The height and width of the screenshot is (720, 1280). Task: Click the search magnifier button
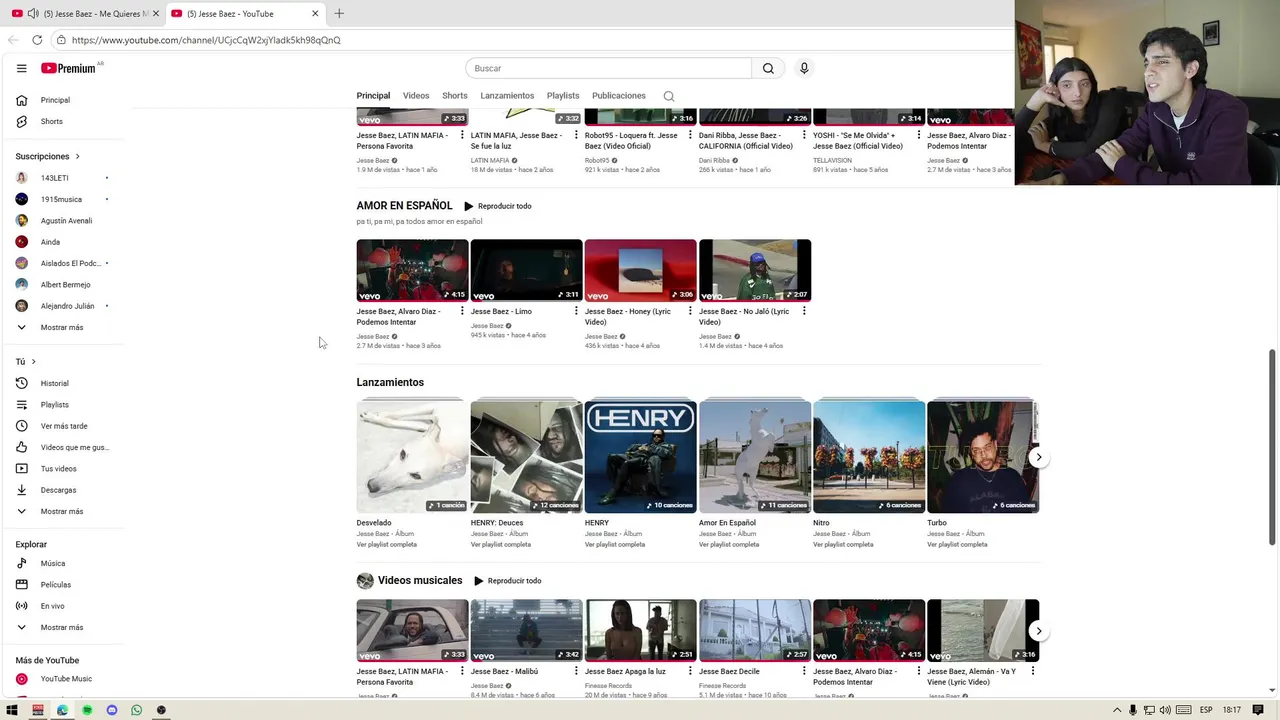[x=768, y=68]
